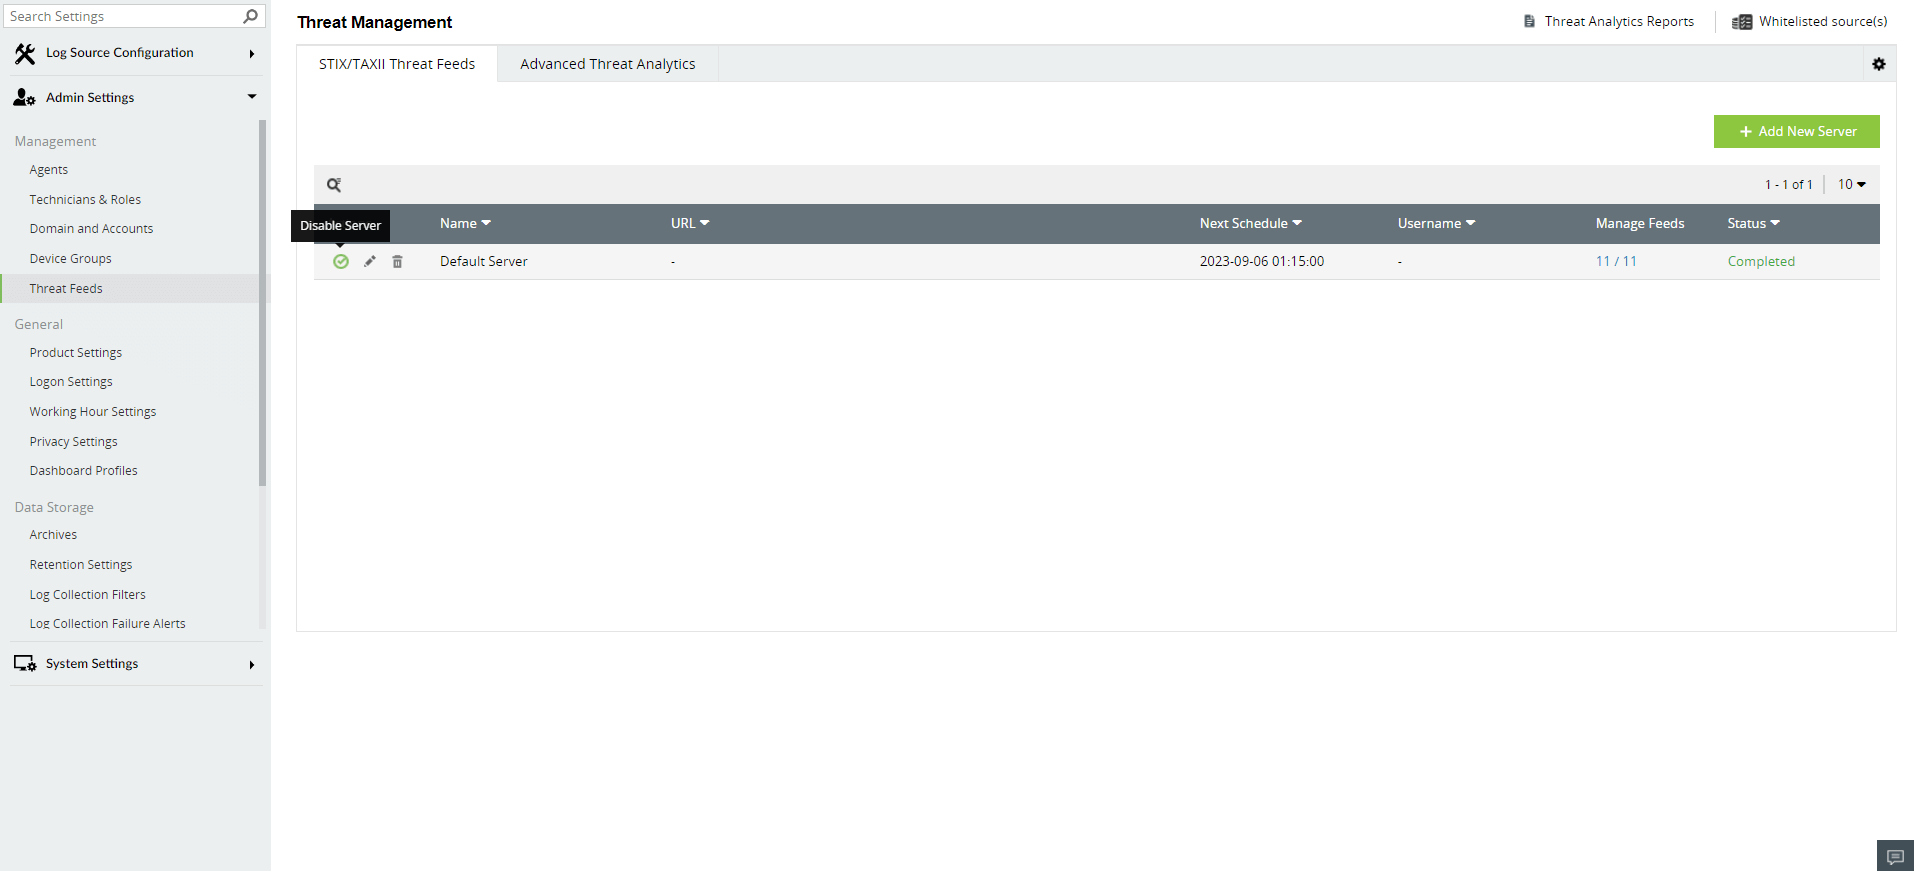
Task: Click the System Settings monitor icon
Action: click(25, 664)
